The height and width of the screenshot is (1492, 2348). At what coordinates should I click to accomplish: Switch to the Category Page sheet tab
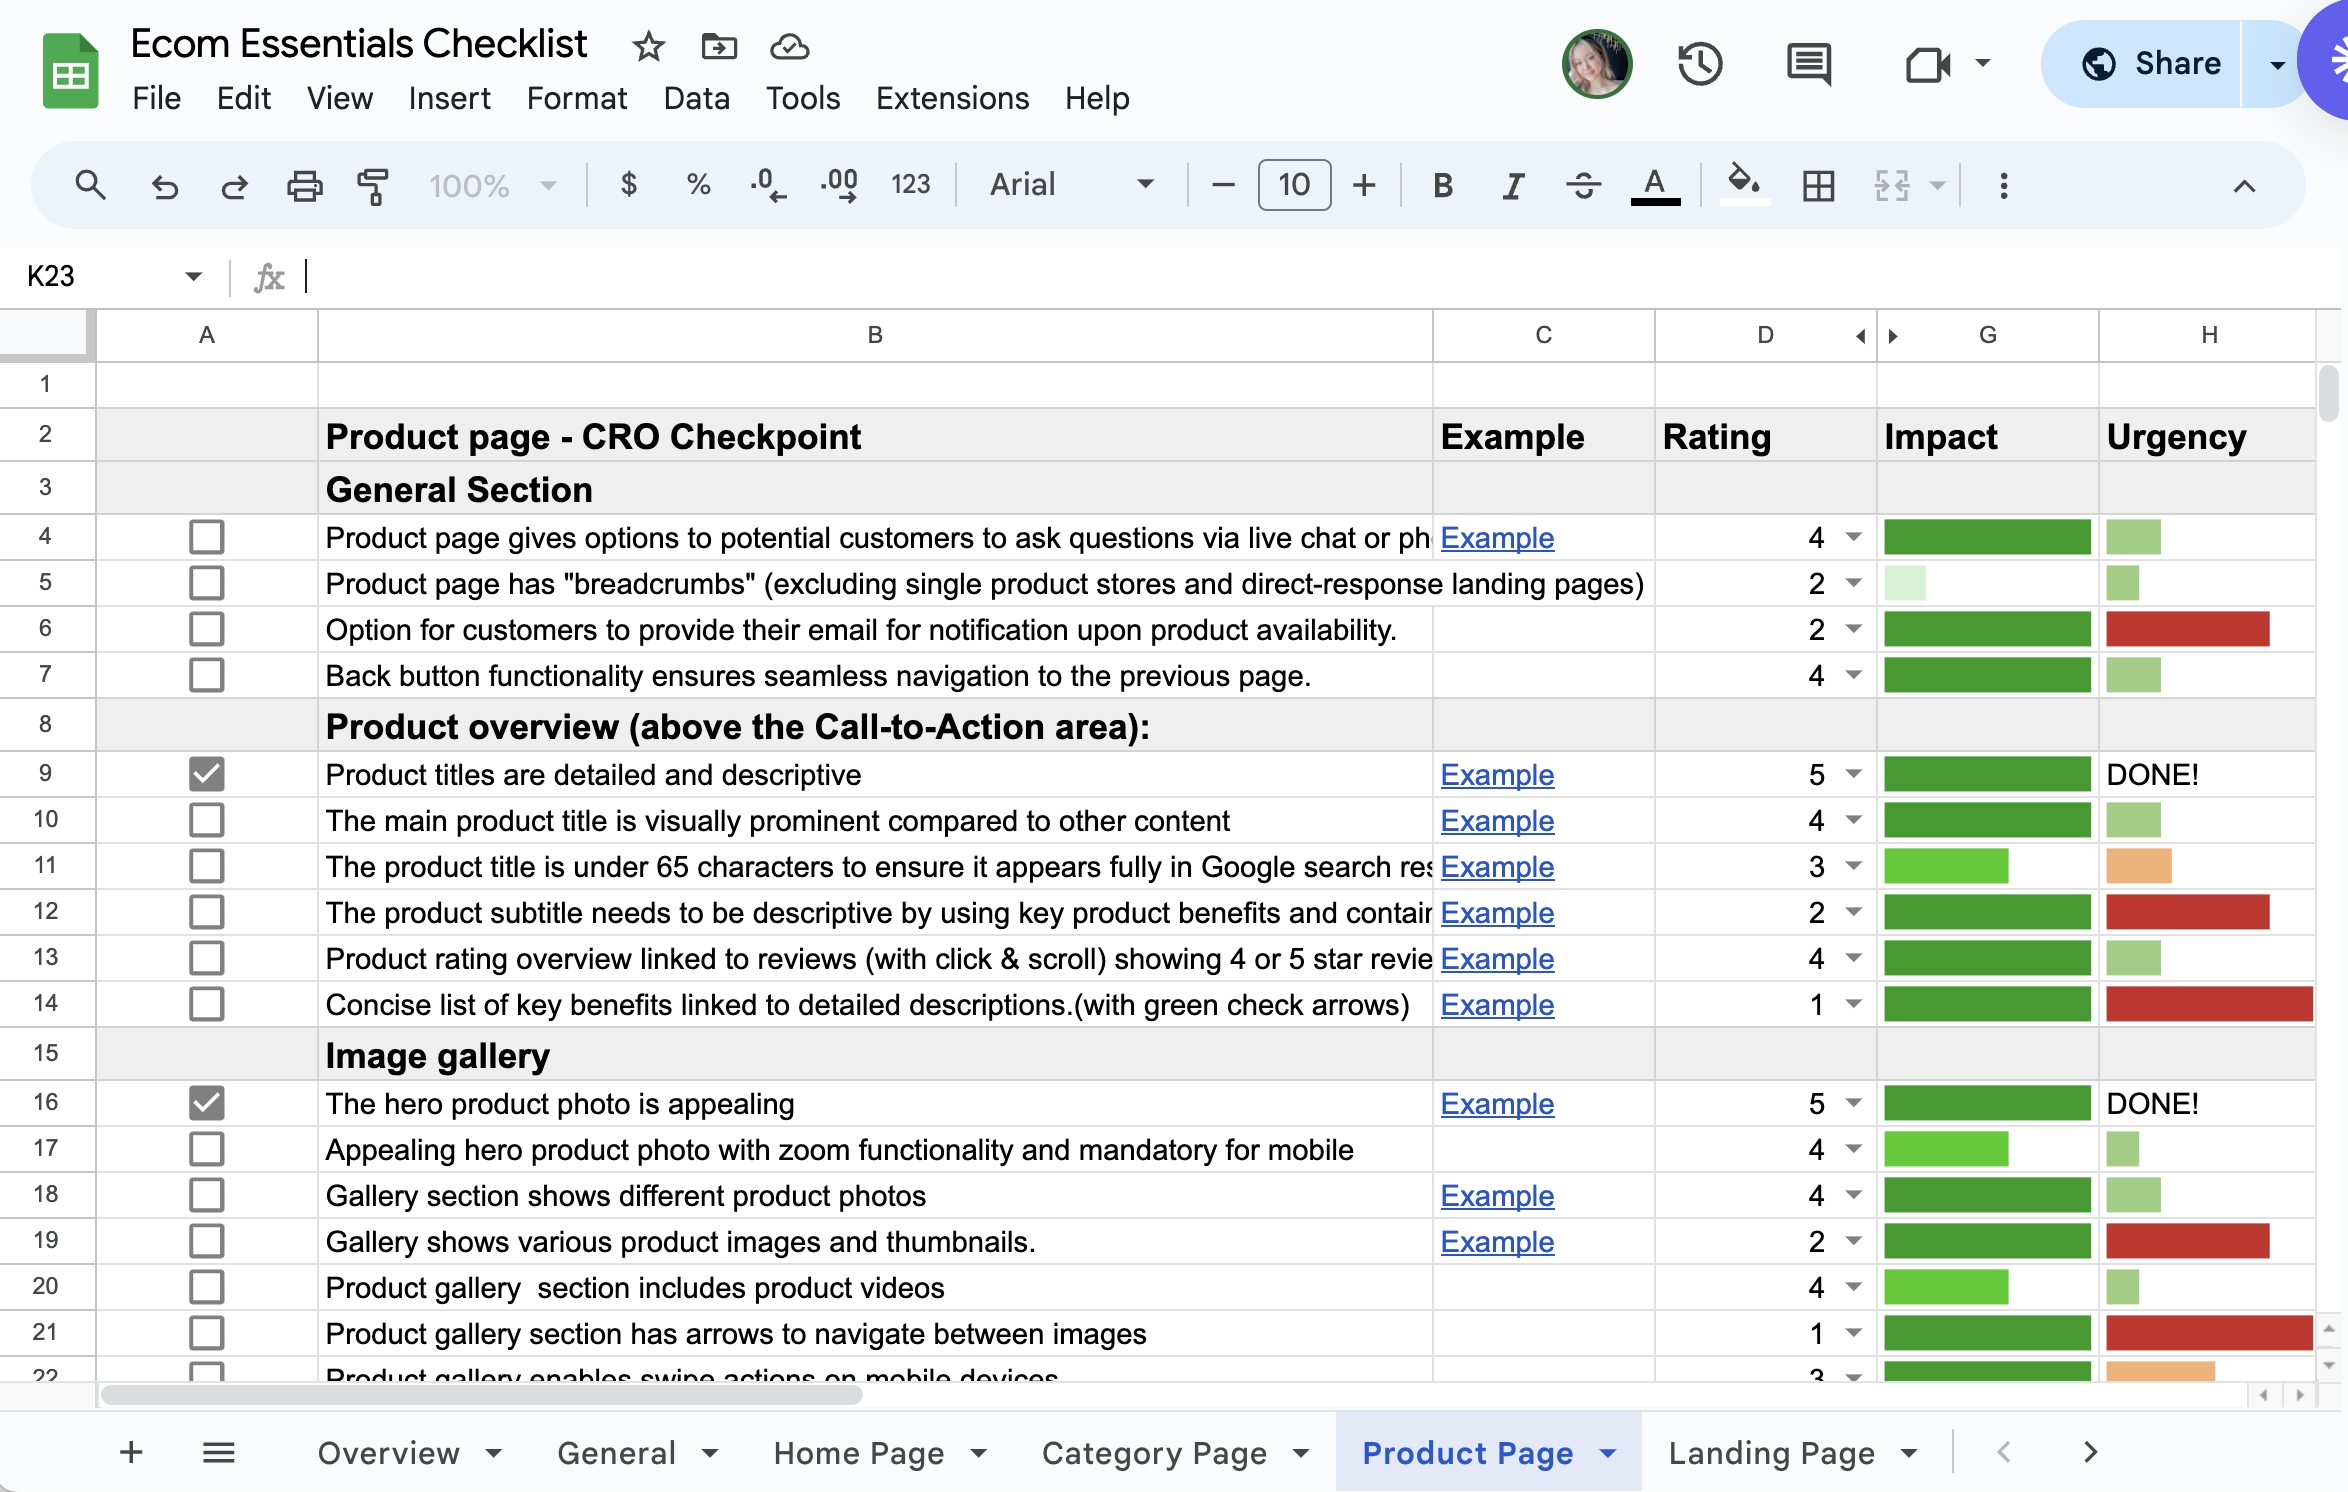(1154, 1453)
